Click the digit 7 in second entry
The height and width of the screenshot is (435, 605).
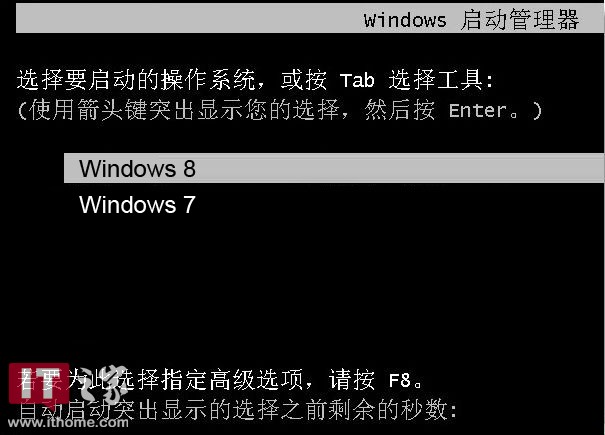coord(189,205)
